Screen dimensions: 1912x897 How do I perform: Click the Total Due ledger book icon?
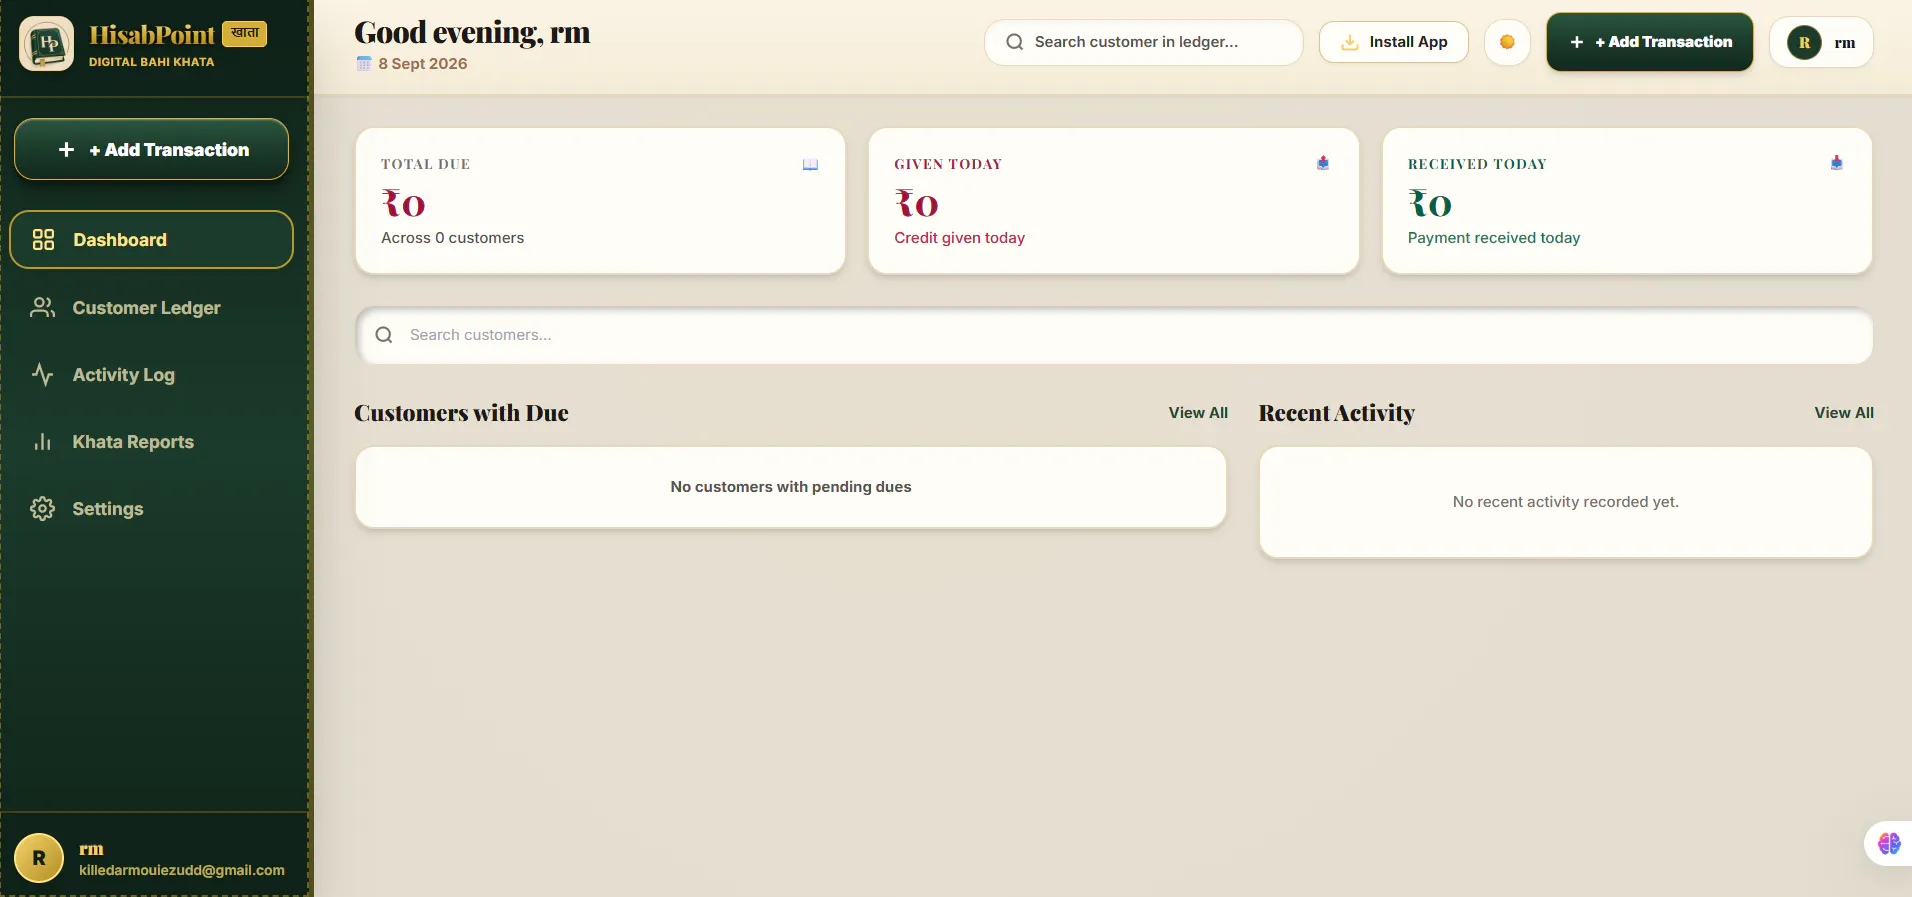pos(810,164)
